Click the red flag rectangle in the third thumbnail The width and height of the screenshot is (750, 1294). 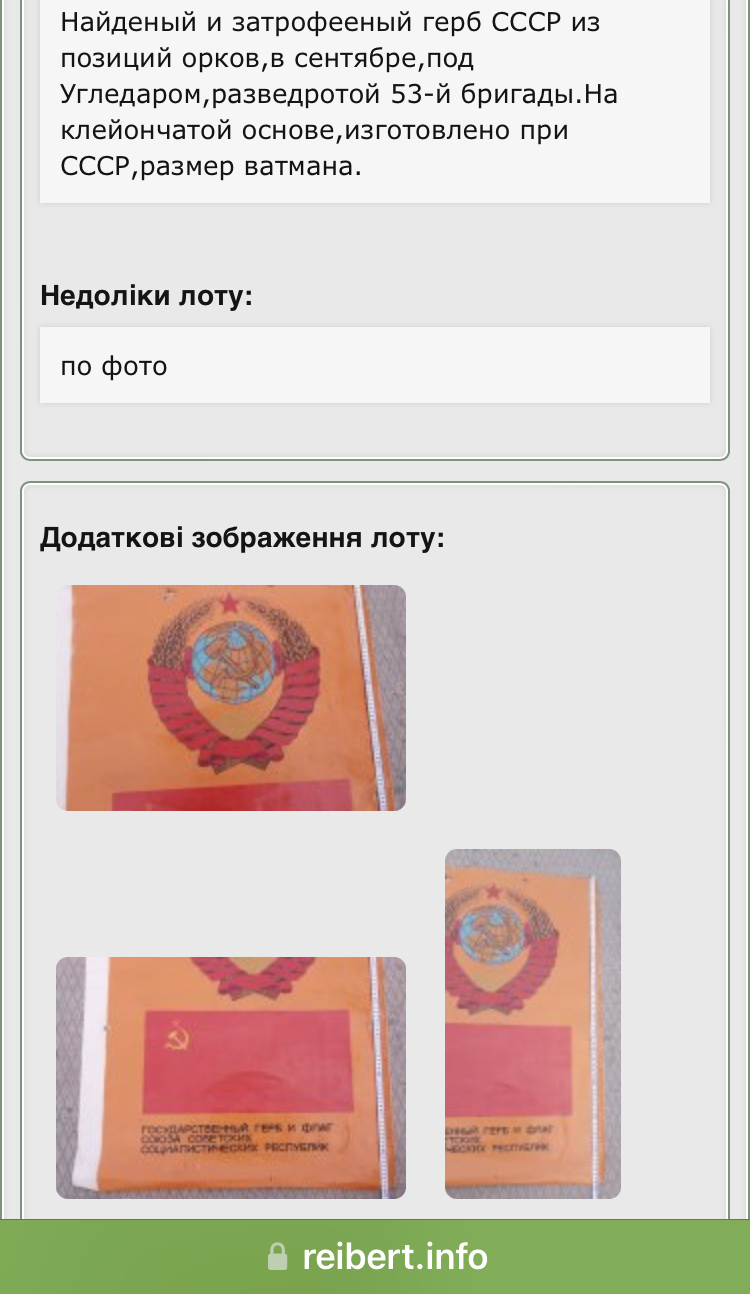[x=509, y=1069]
